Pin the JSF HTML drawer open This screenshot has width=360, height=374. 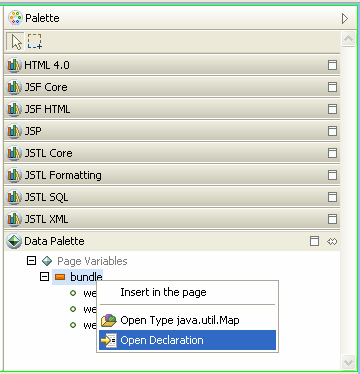point(332,109)
